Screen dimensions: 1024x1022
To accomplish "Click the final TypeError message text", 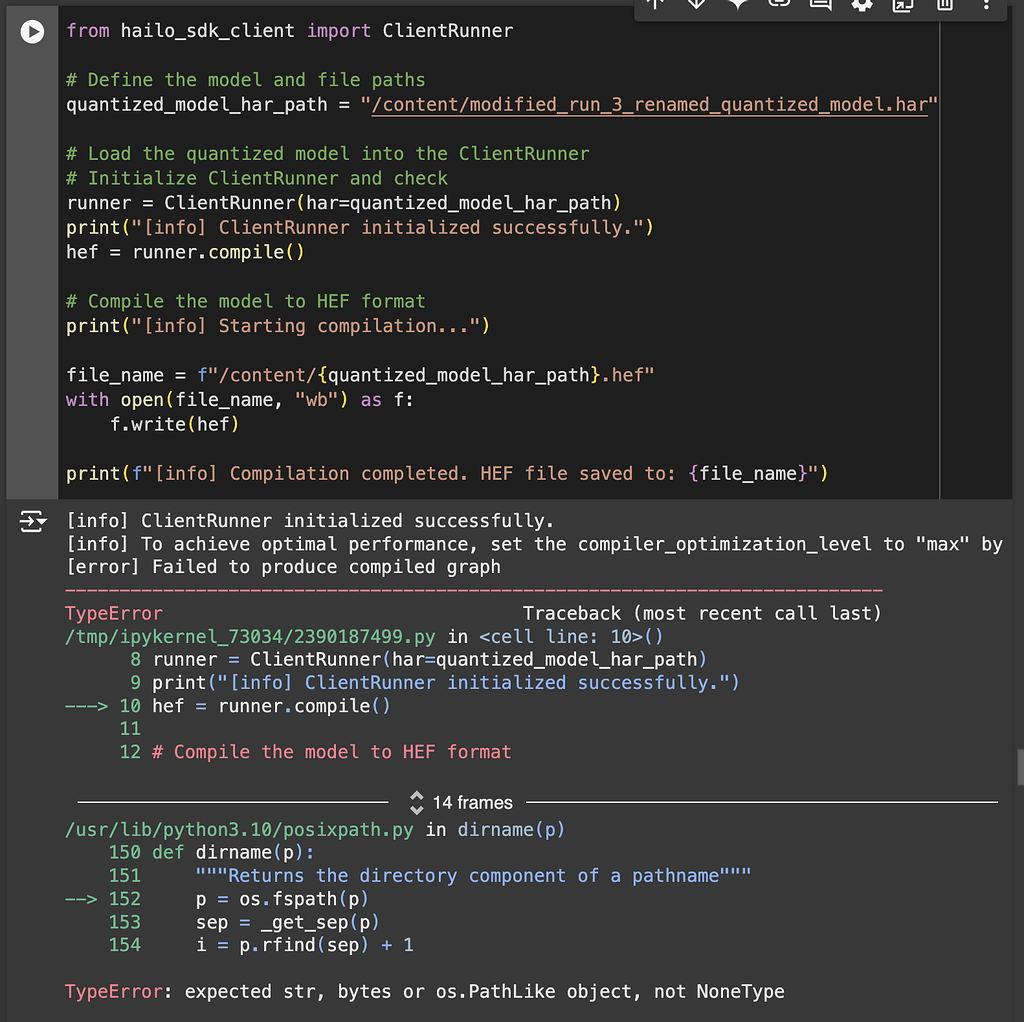I will pyautogui.click(x=424, y=991).
